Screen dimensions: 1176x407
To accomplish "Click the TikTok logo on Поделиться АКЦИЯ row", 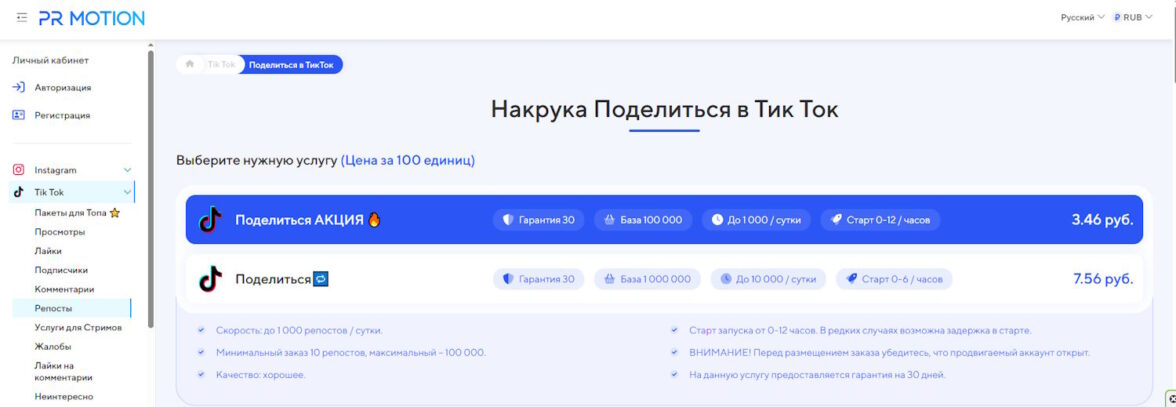I will tap(210, 220).
